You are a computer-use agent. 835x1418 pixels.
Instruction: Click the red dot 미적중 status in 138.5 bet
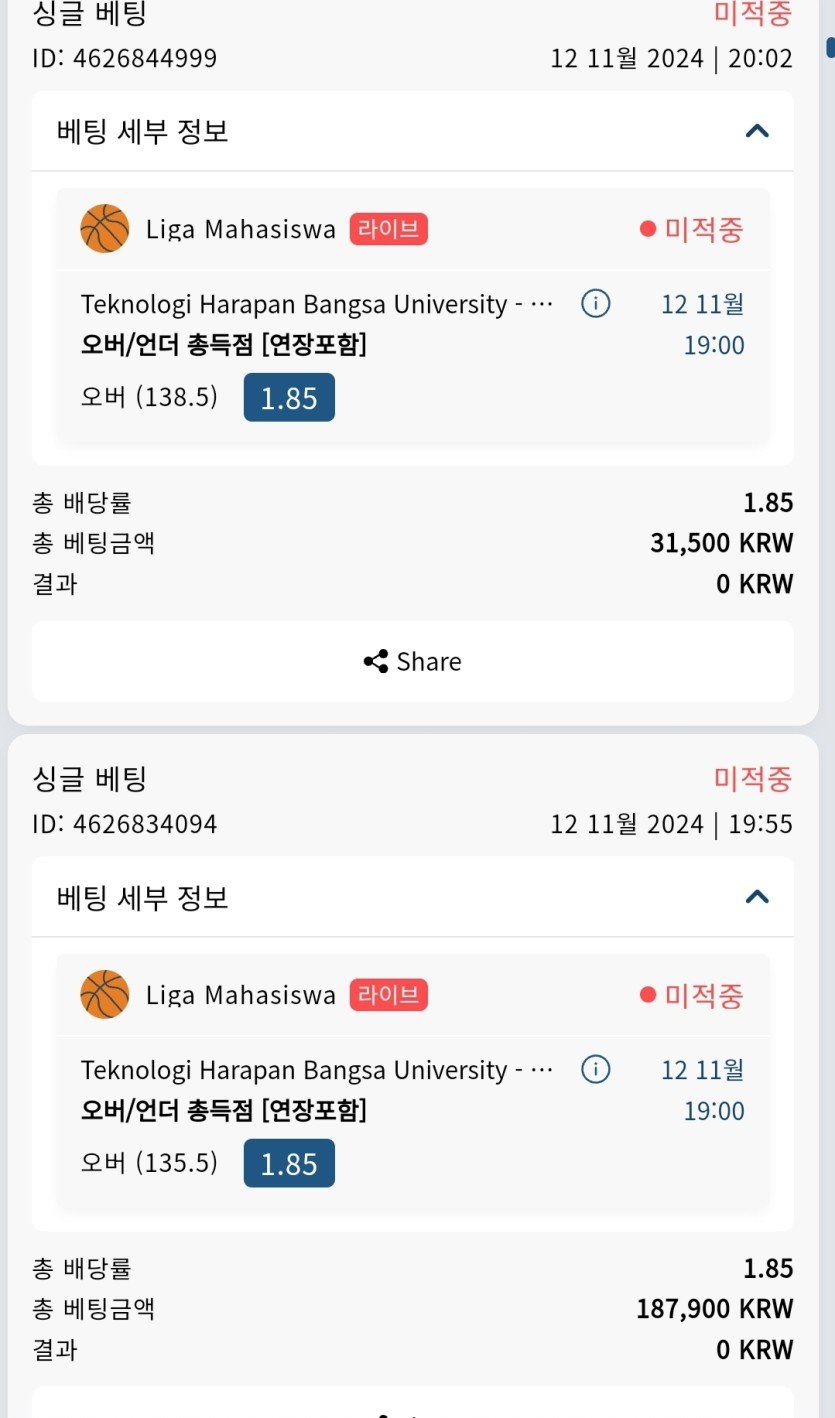coord(692,229)
